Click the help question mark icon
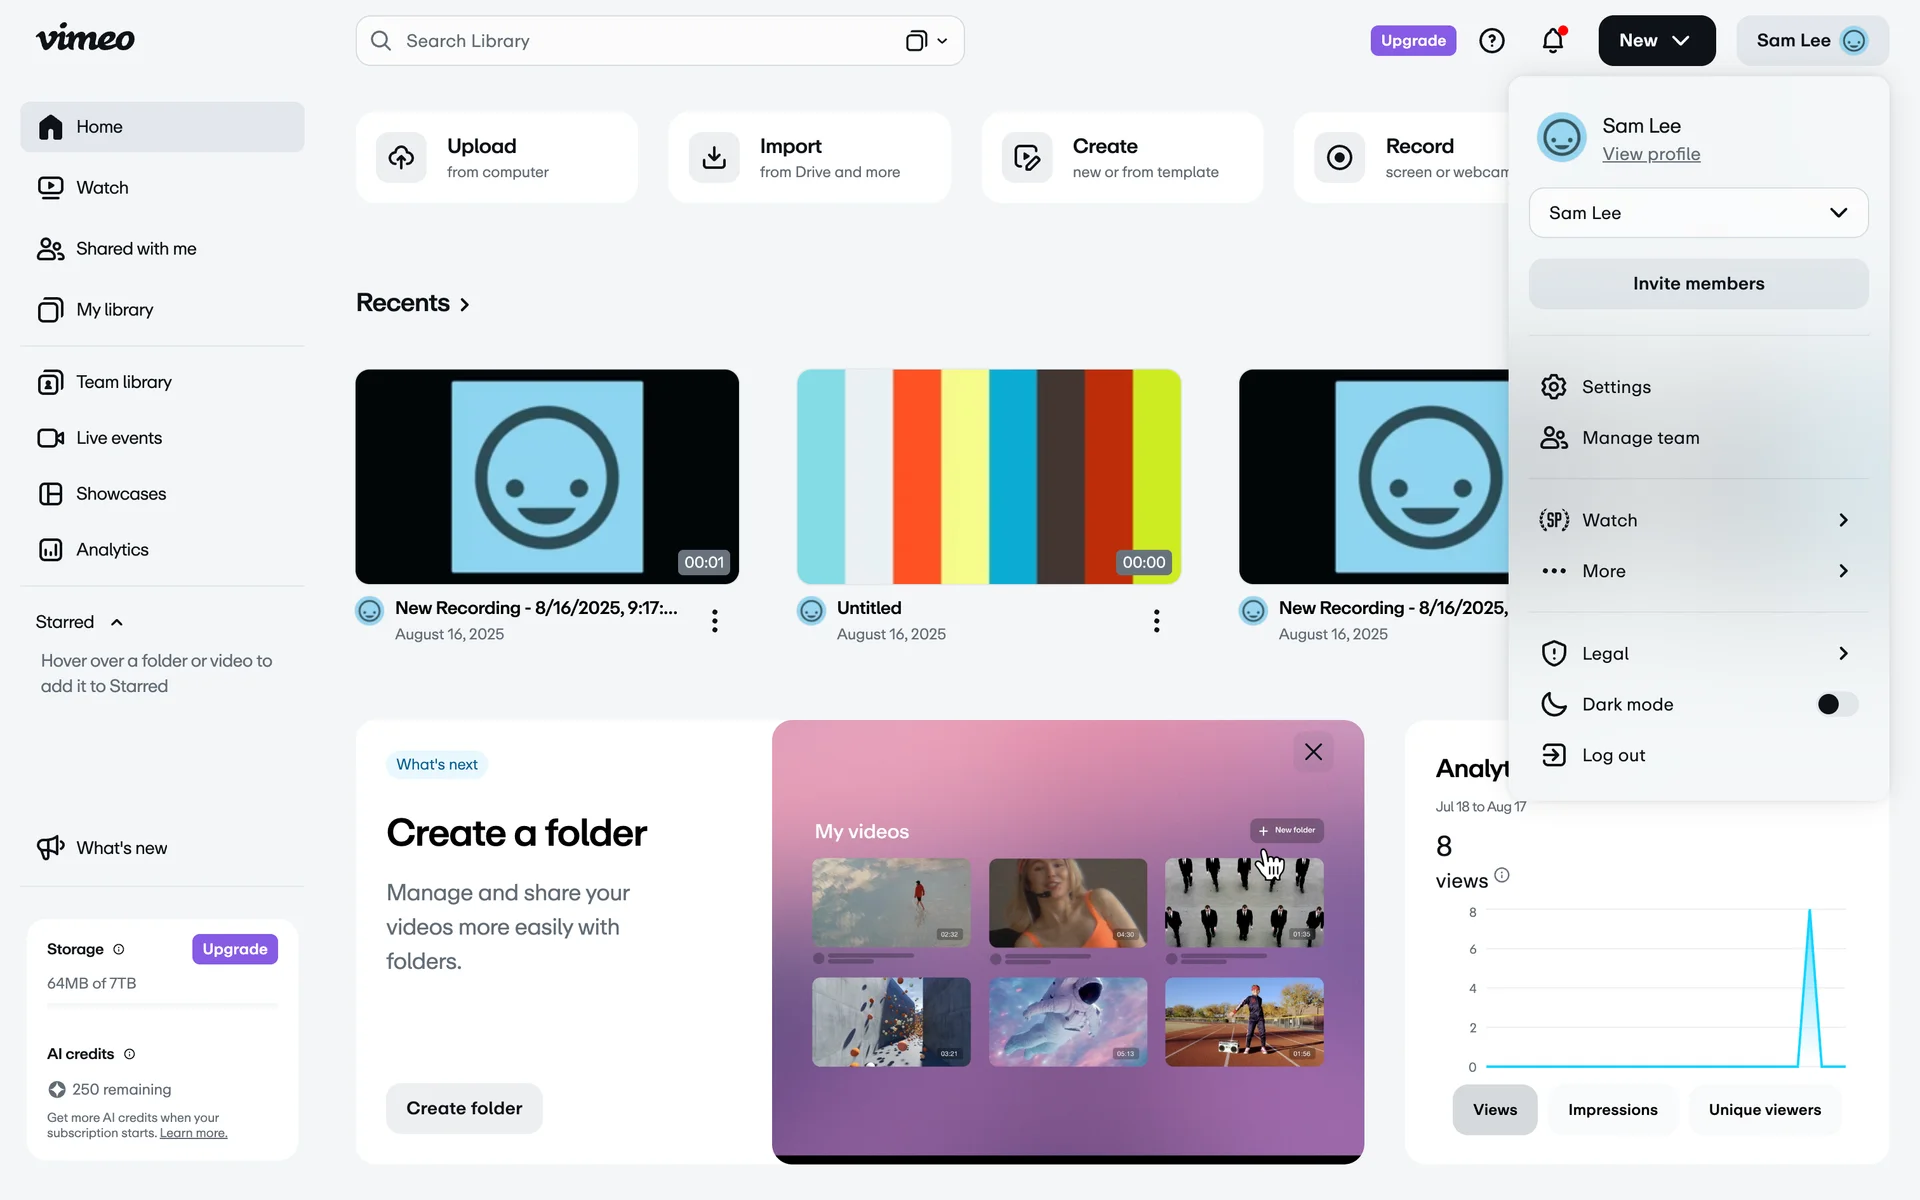The height and width of the screenshot is (1200, 1920). pos(1491,41)
